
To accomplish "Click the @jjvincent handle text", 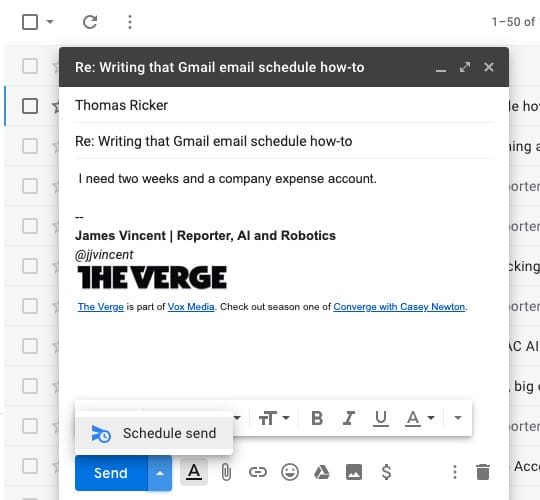I will (x=104, y=255).
